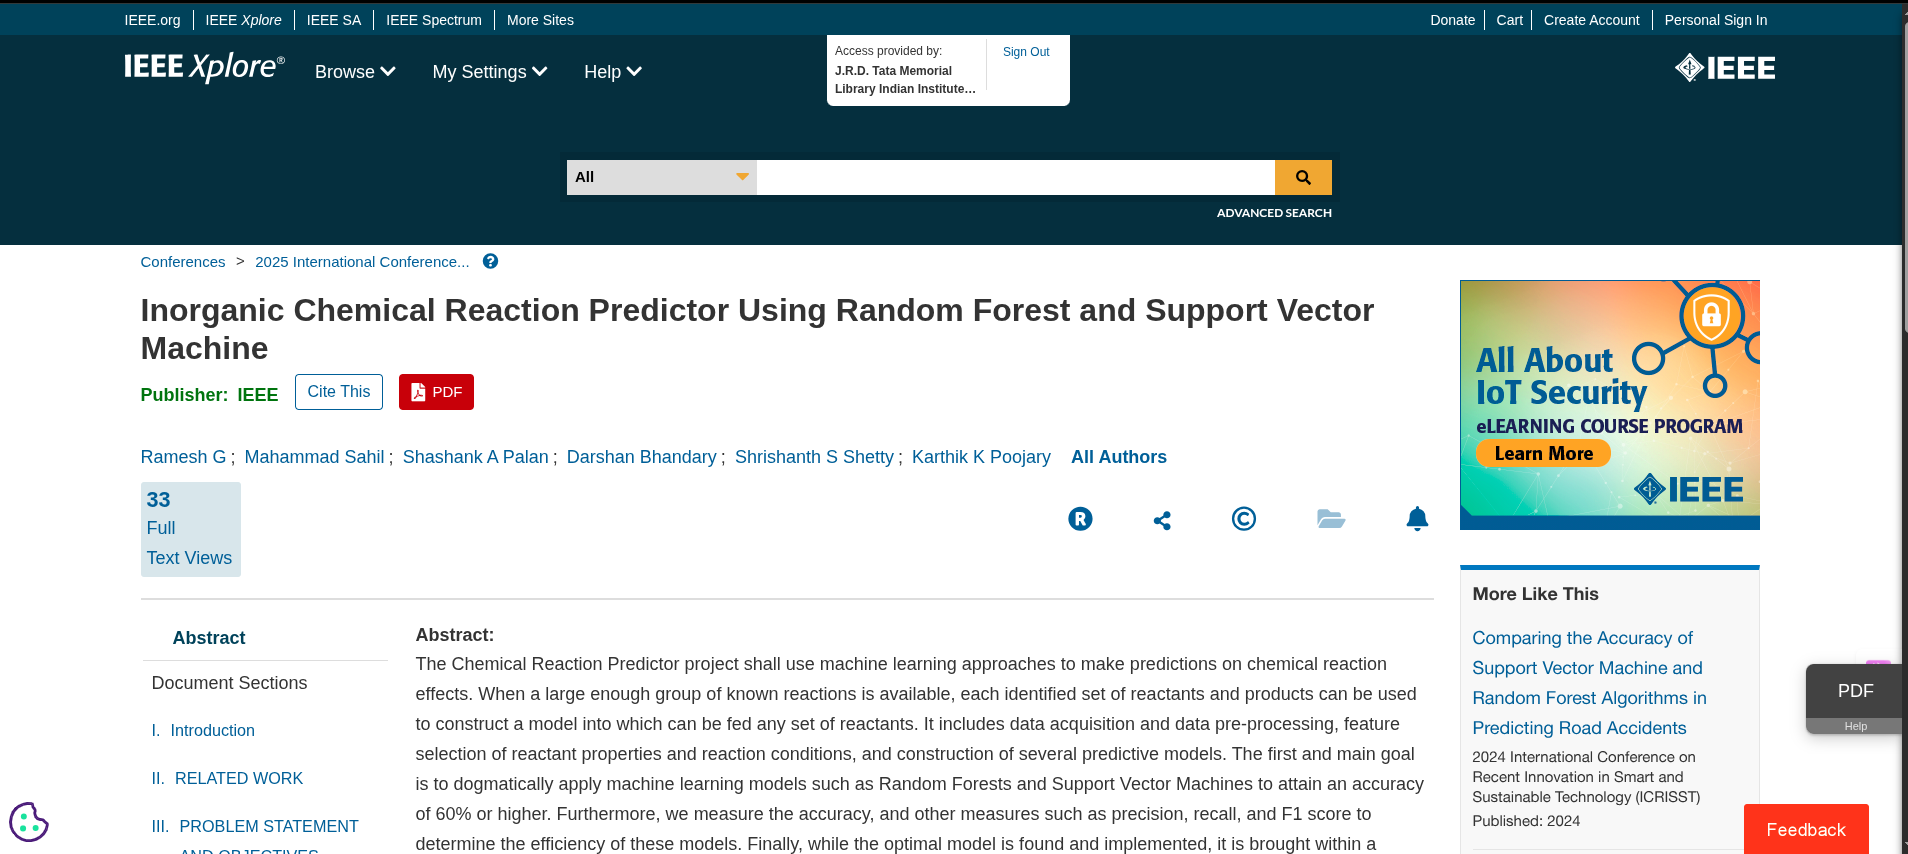Save article to project via folder icon

point(1330,519)
